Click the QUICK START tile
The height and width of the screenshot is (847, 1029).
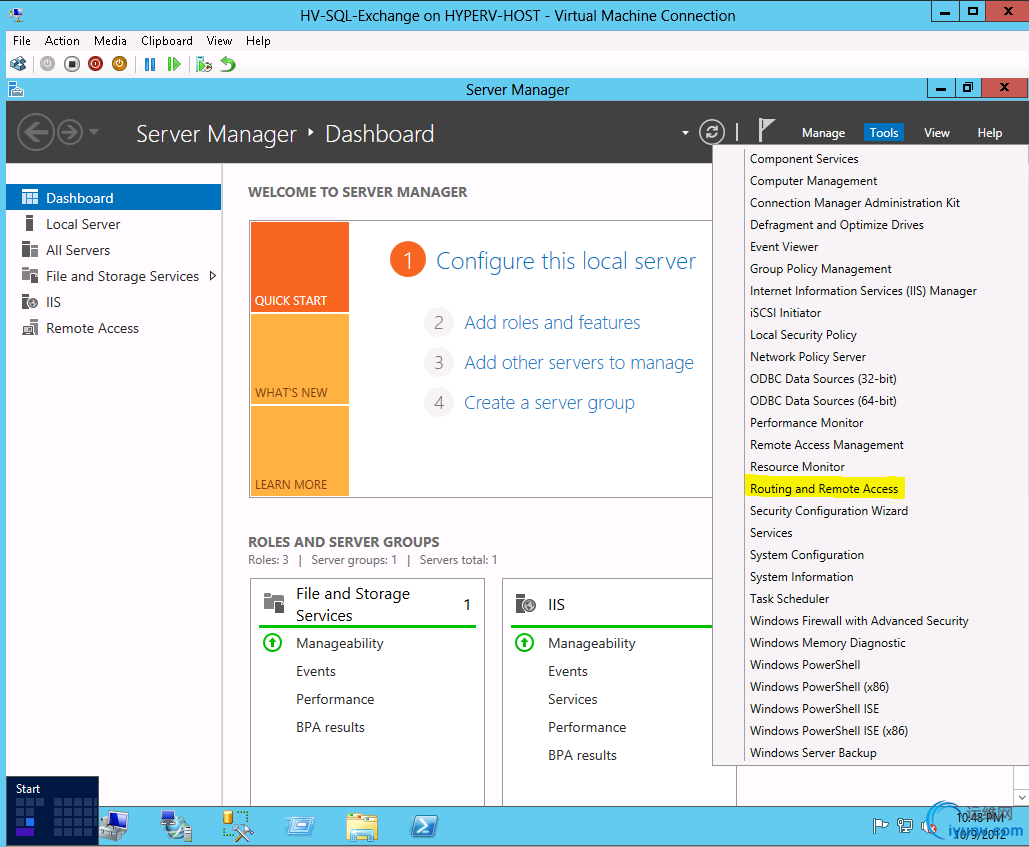tap(299, 266)
